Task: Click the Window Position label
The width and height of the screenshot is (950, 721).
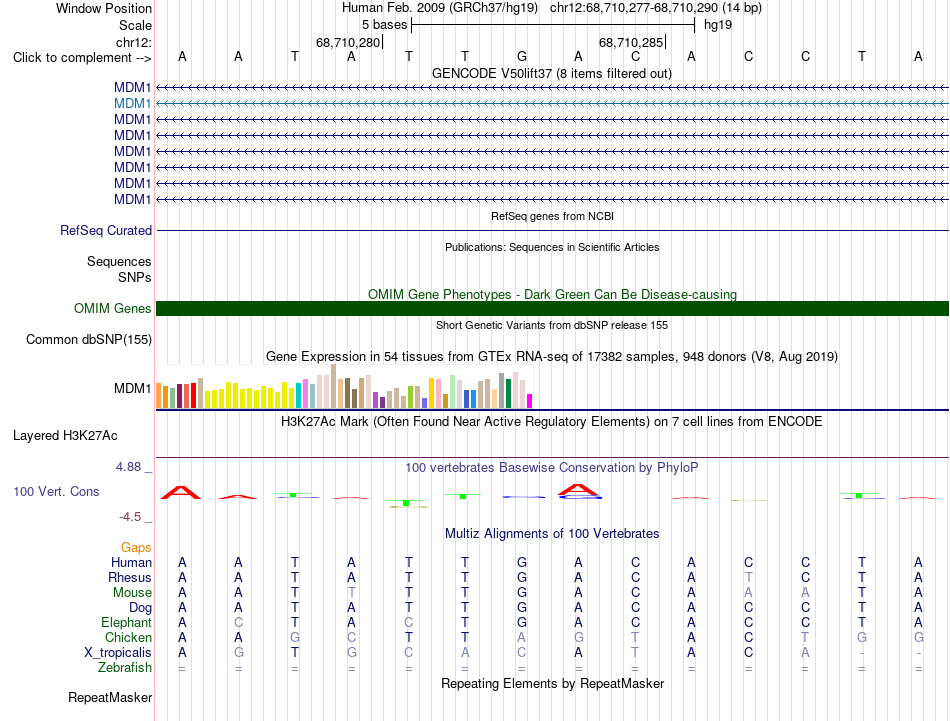Action: (x=104, y=8)
